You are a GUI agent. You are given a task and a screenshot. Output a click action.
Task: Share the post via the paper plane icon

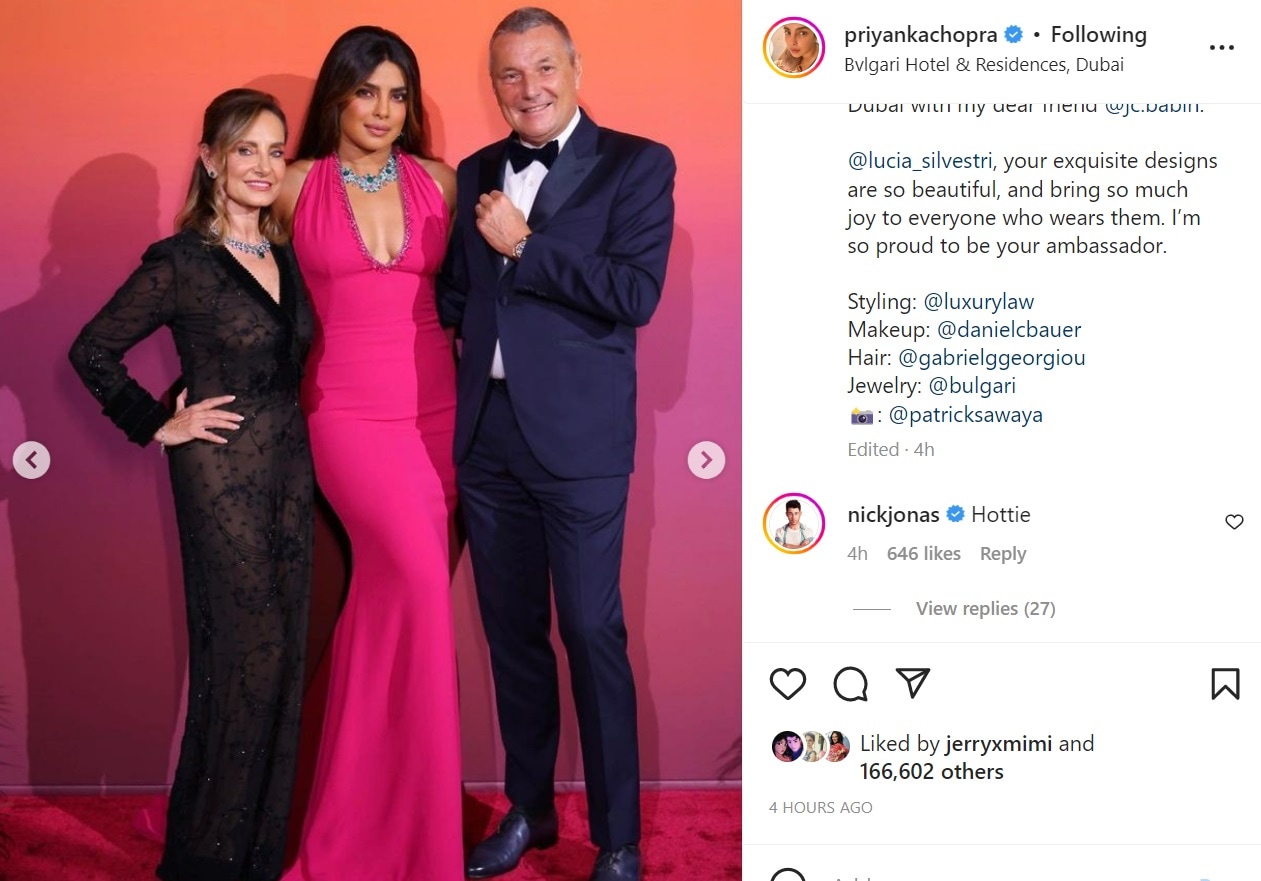(x=913, y=683)
